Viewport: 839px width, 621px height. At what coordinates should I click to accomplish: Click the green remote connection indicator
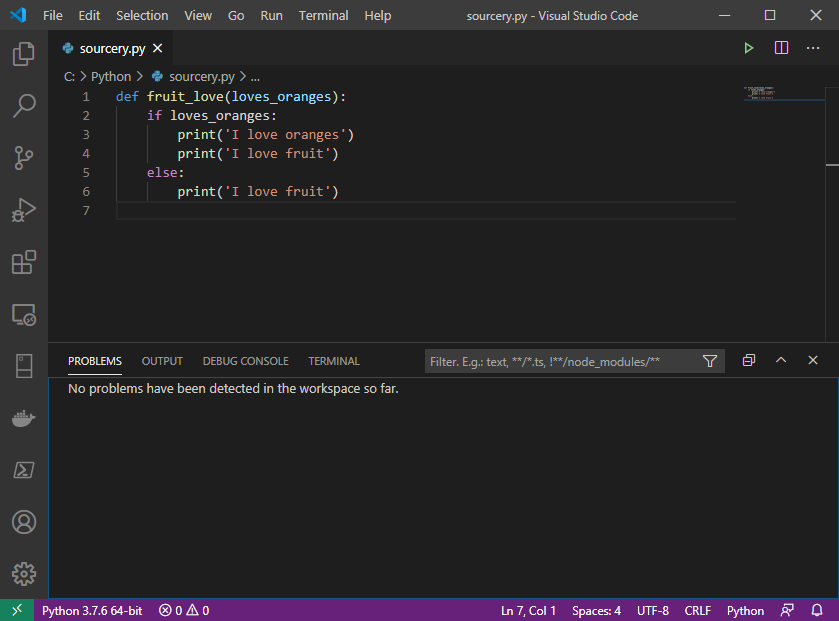(16, 610)
